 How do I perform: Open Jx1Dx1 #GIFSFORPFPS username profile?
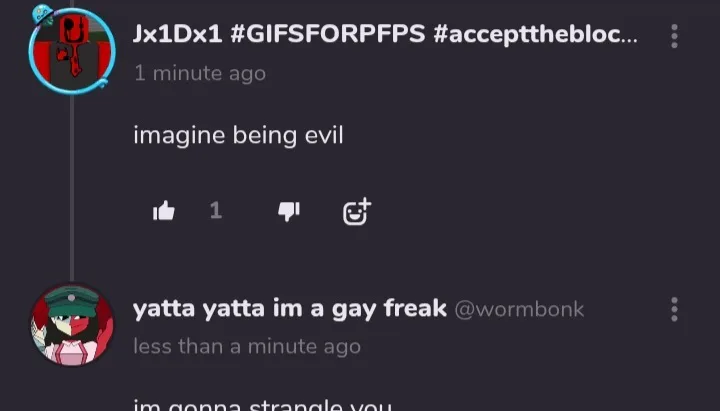point(385,34)
